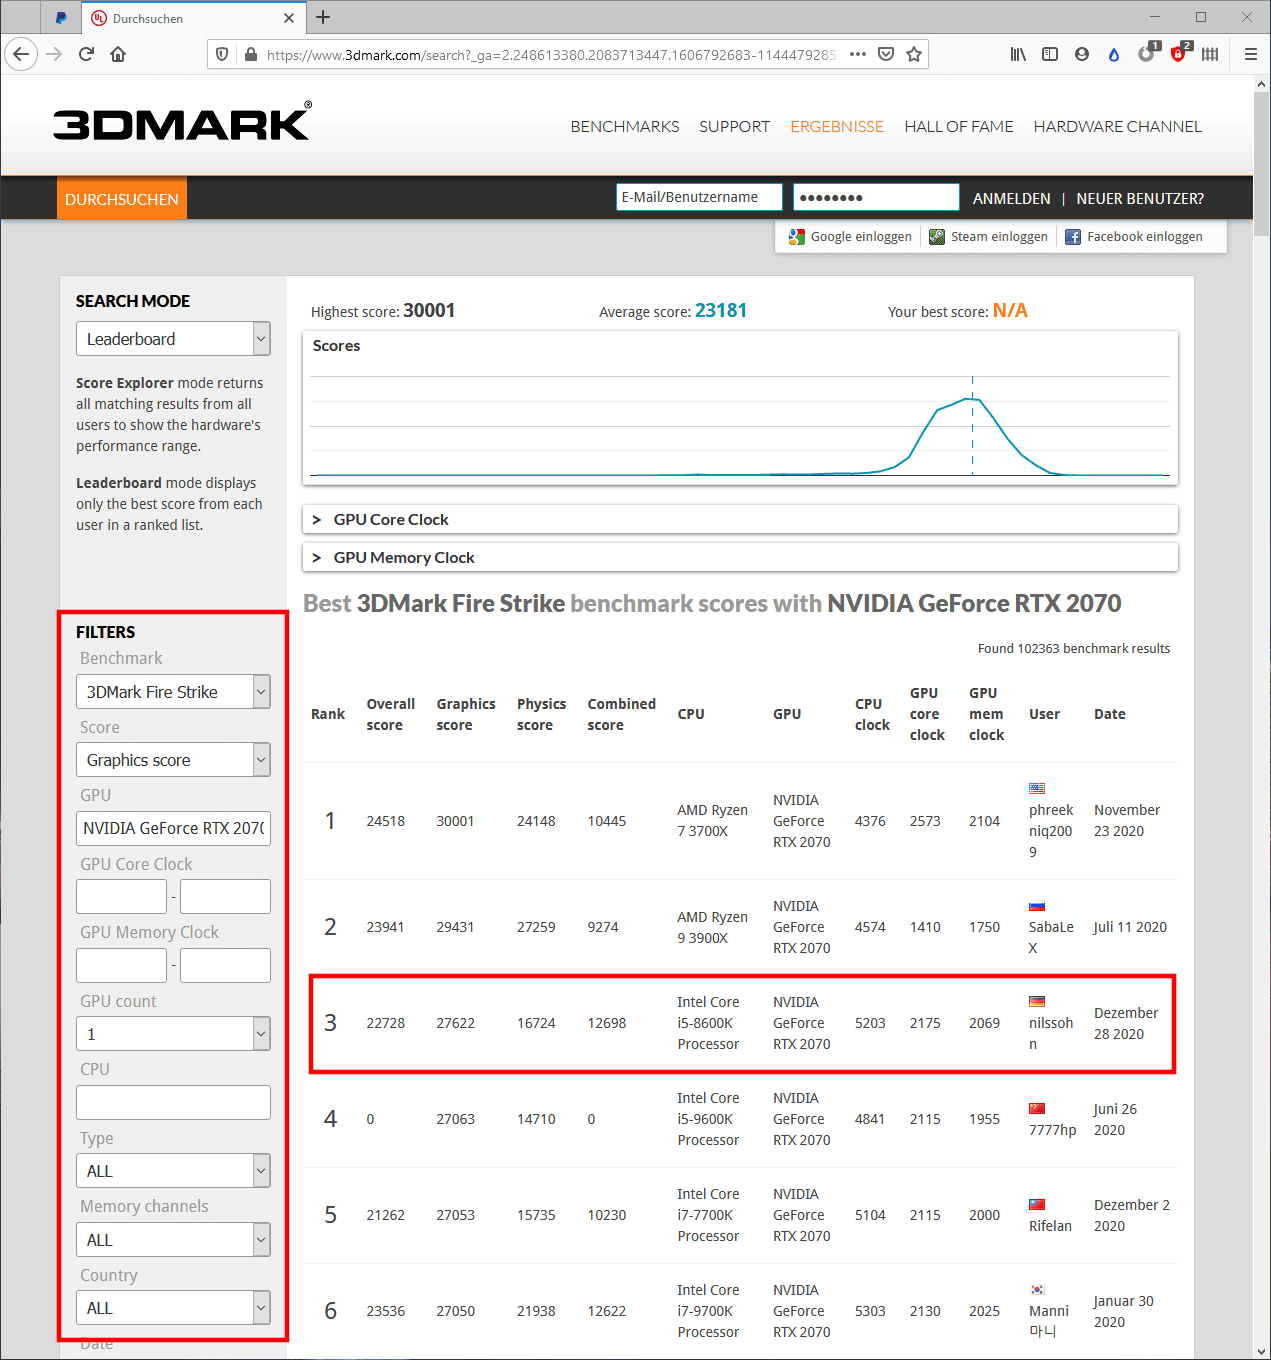Click the GPU Memory Clock maximum field
Image resolution: width=1271 pixels, height=1360 pixels.
[225, 966]
